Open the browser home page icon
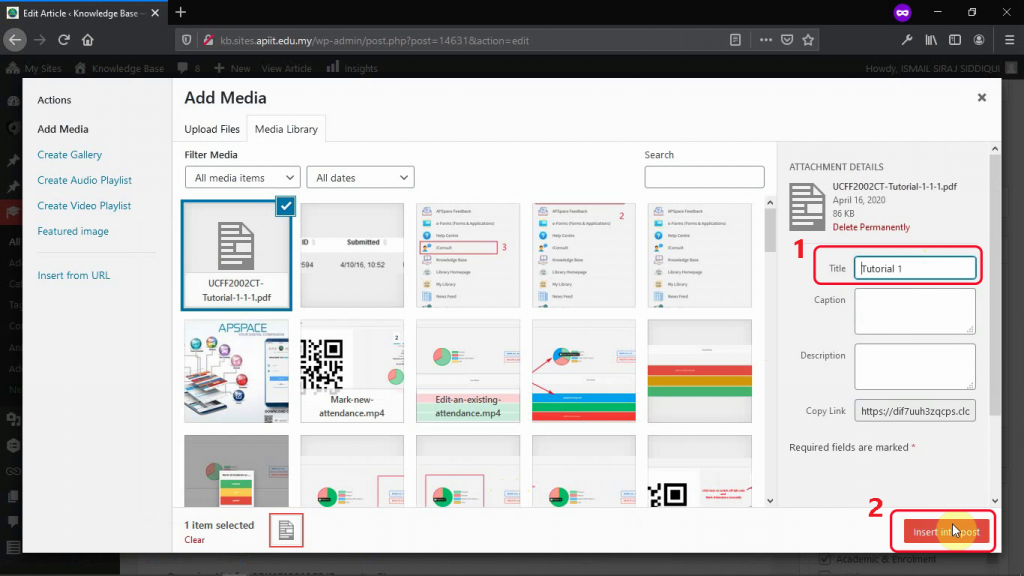Viewport: 1024px width, 576px height. [88, 40]
